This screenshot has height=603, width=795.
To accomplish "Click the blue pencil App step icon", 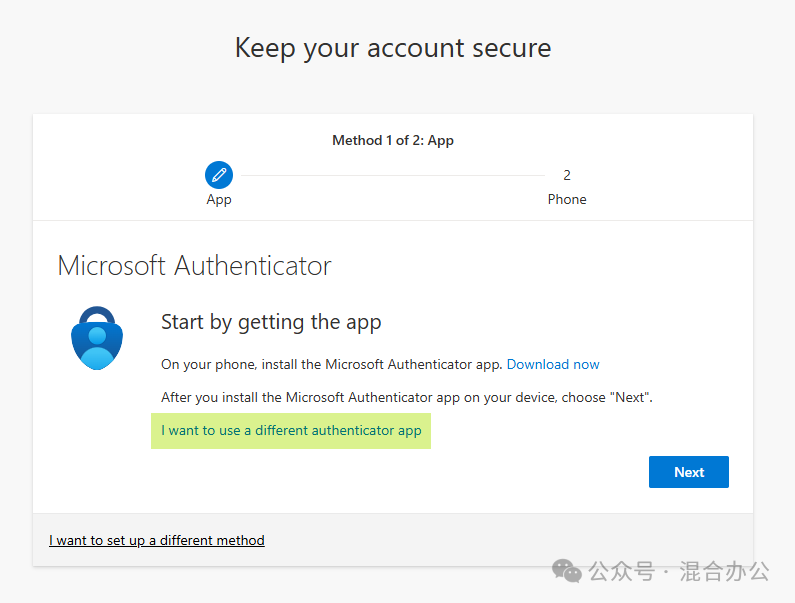I will point(219,175).
